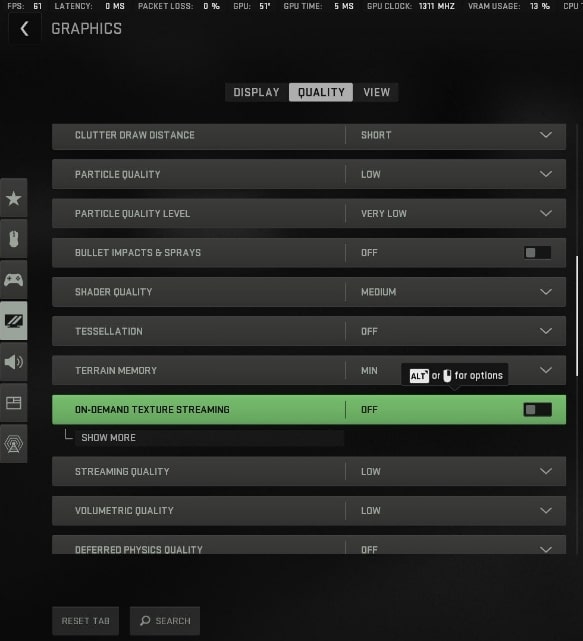The image size is (583, 641).
Task: Select the Particle Quality label
Action: (x=117, y=174)
